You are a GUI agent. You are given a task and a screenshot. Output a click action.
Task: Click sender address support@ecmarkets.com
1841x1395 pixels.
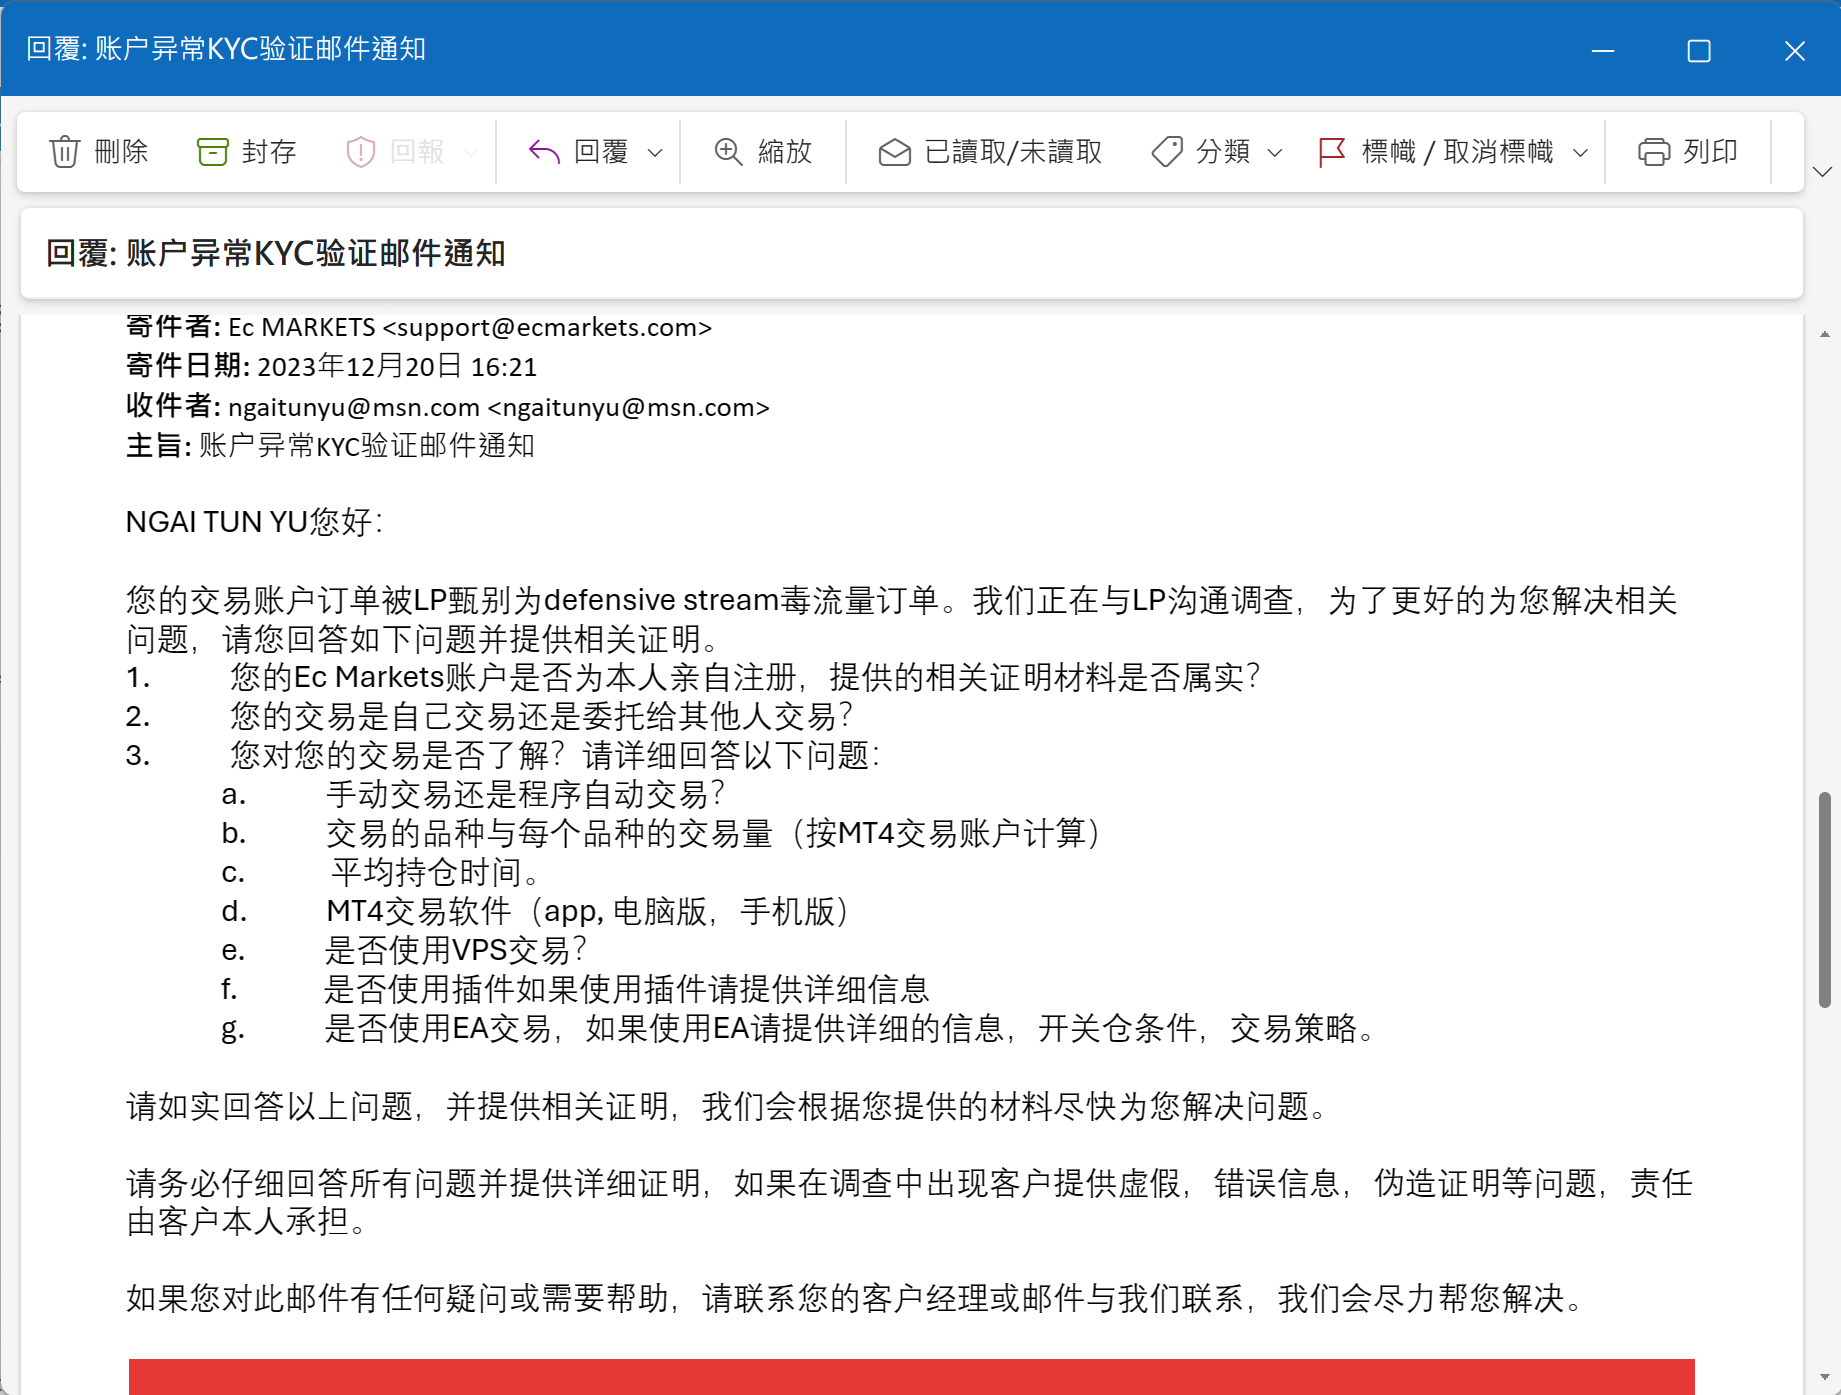pos(547,328)
